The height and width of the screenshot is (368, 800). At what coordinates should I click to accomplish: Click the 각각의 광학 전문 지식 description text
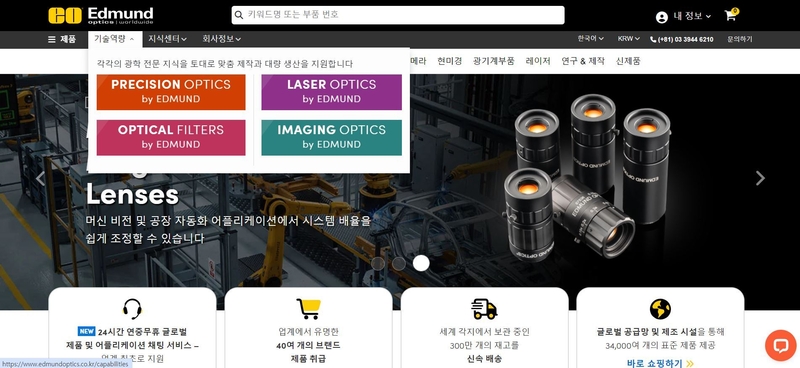224,64
